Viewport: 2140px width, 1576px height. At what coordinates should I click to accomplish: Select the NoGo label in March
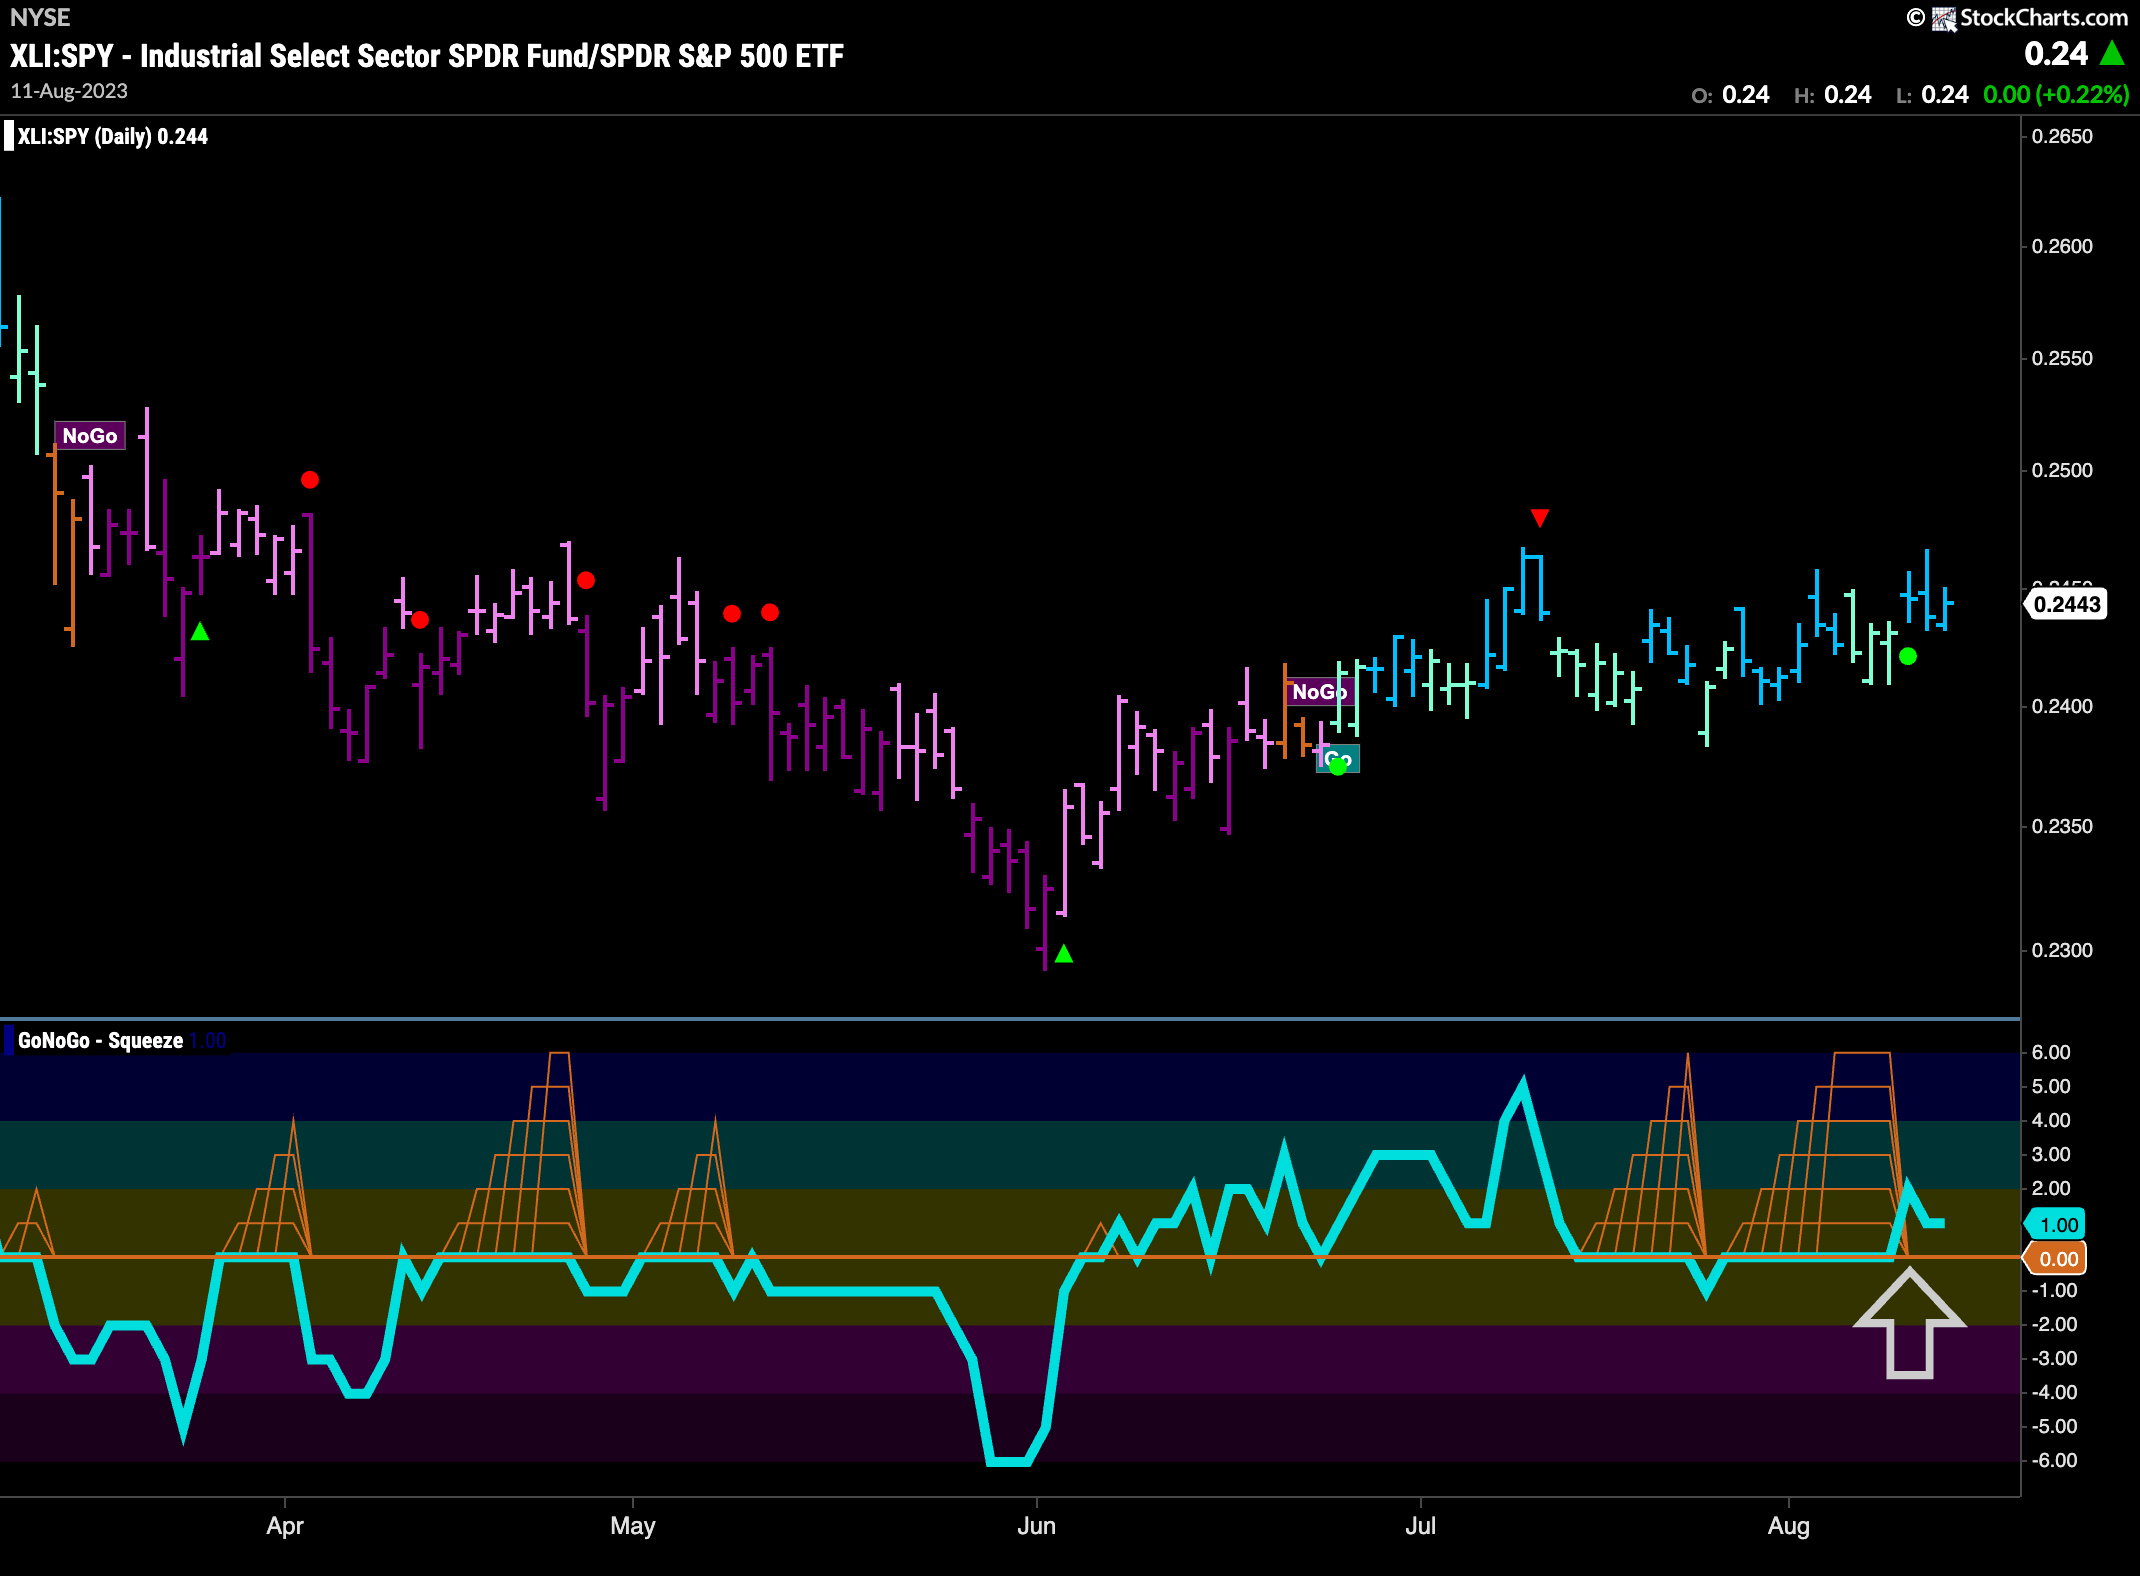coord(90,435)
